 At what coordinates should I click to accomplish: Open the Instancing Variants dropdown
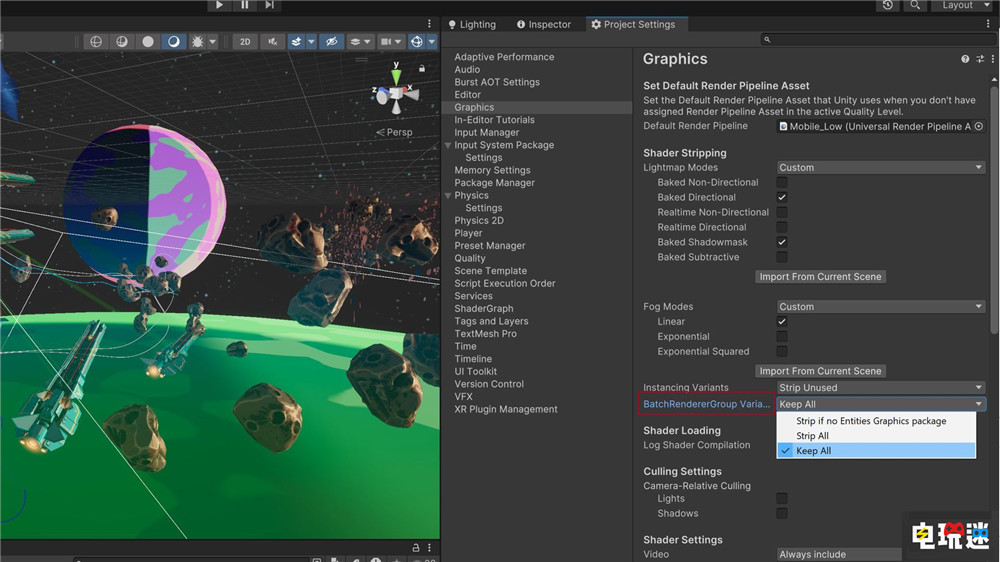880,388
